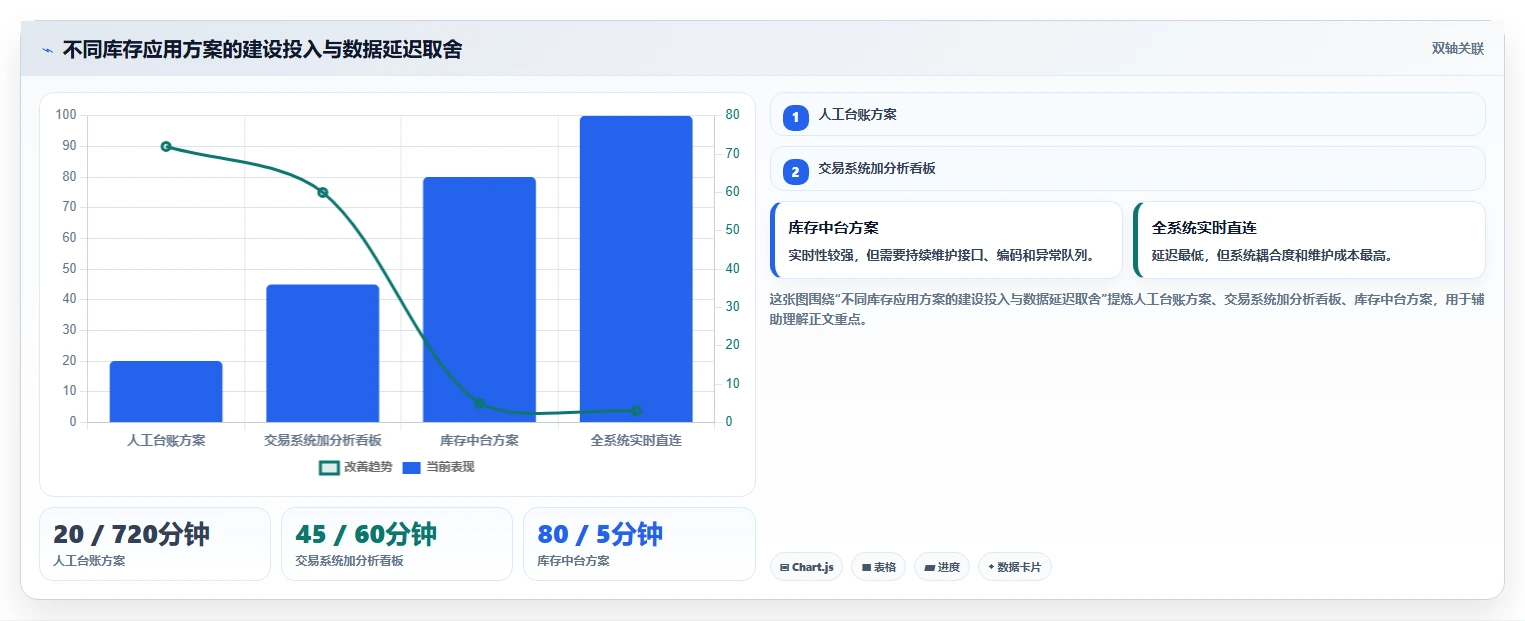Select the 表格 tag
The width and height of the screenshot is (1525, 621).
878,567
